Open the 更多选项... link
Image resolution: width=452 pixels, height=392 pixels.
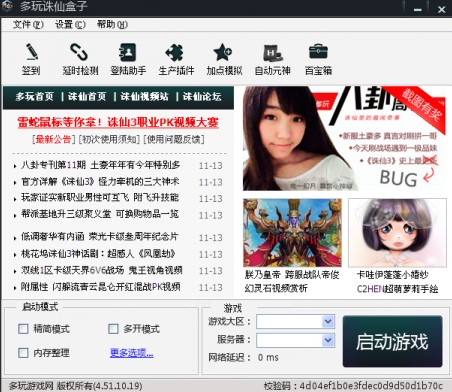pos(132,353)
